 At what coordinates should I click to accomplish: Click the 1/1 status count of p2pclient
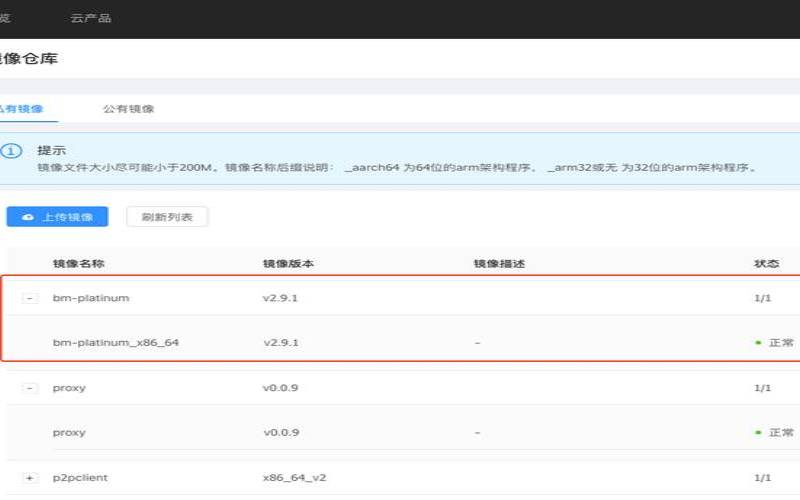point(762,478)
